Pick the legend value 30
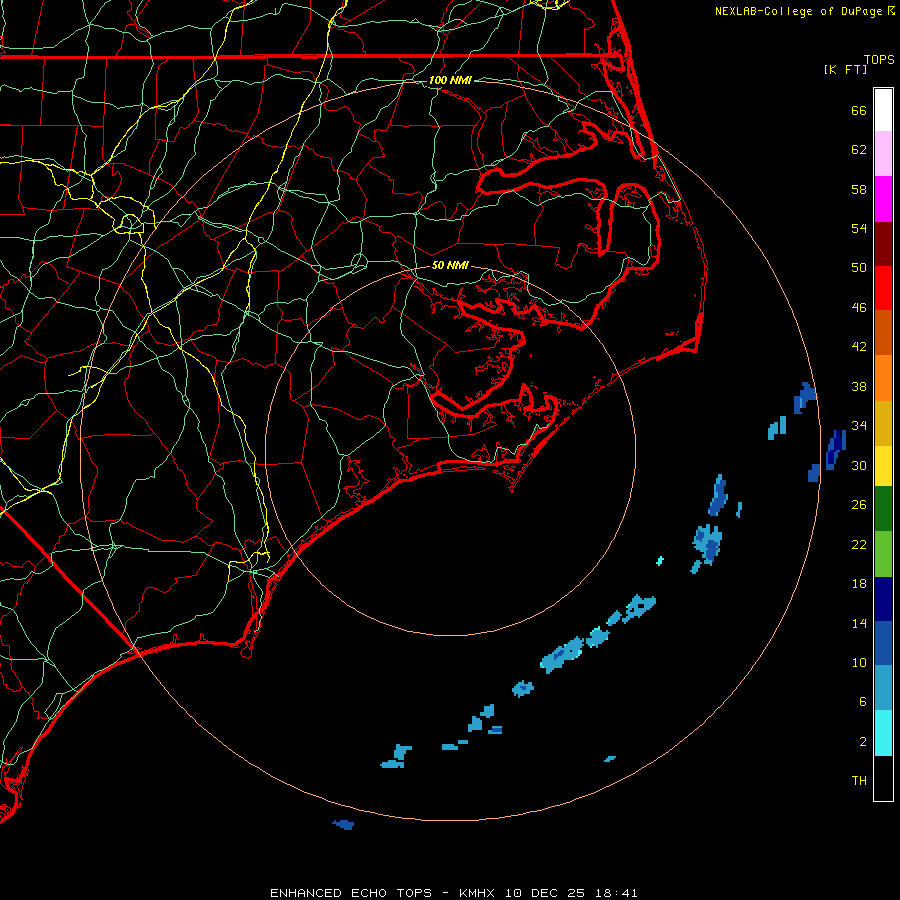Image resolution: width=900 pixels, height=900 pixels. click(859, 465)
